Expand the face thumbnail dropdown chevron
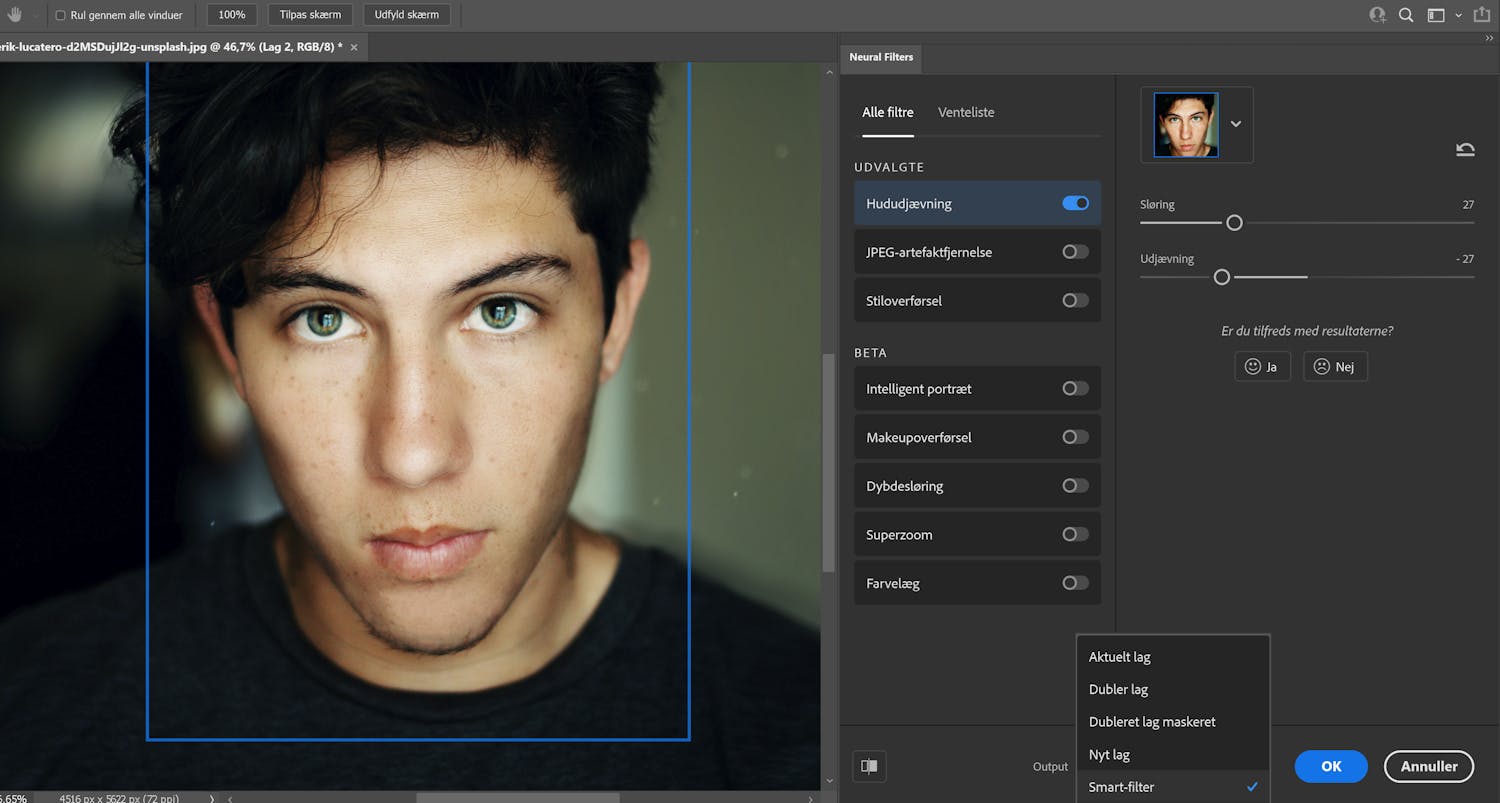 (1235, 124)
